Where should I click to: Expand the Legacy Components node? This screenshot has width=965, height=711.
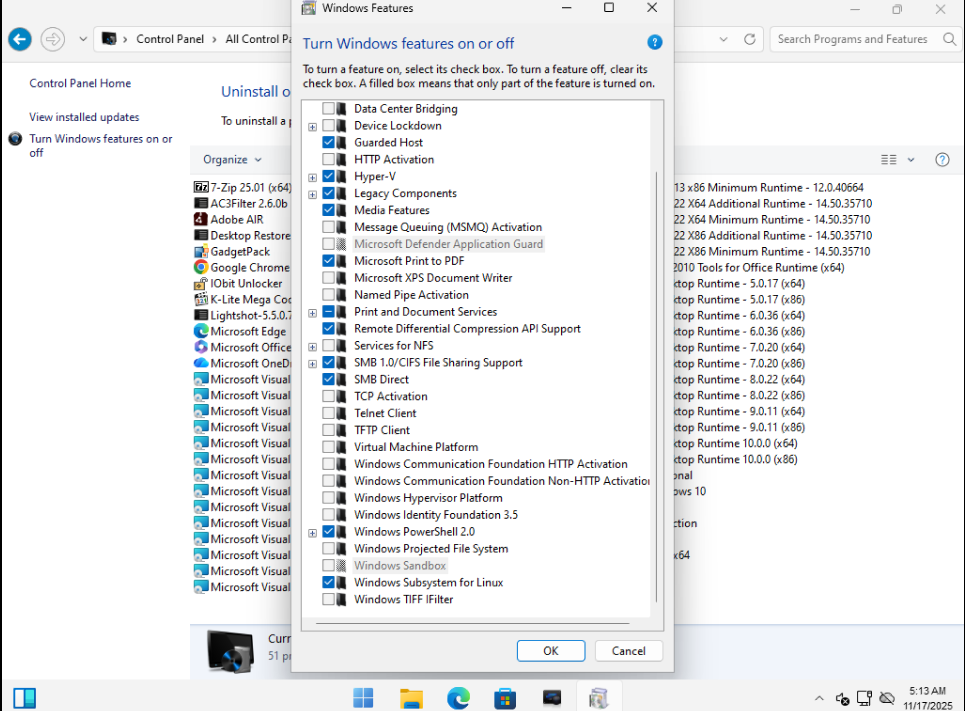pyautogui.click(x=313, y=194)
